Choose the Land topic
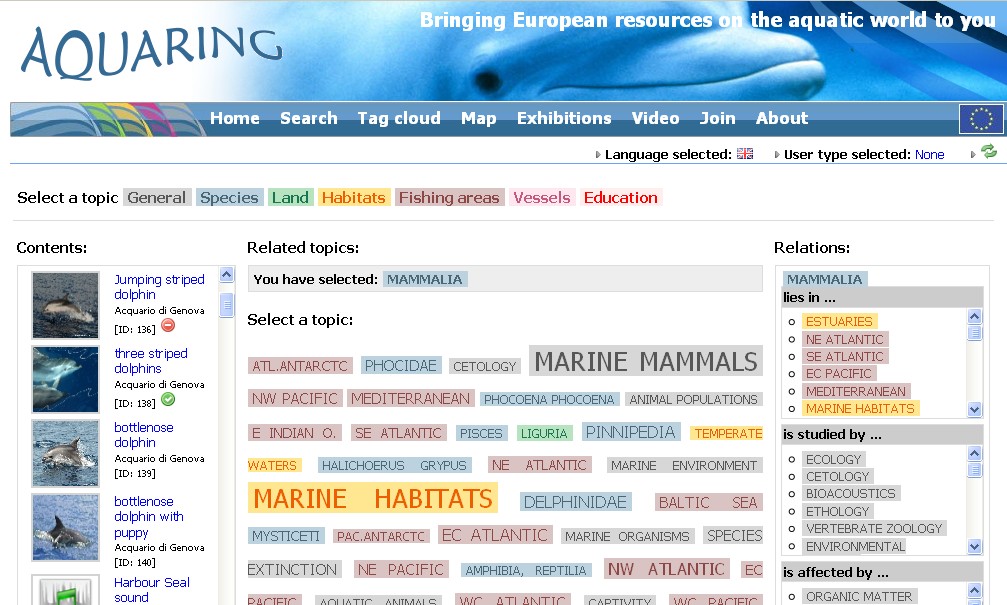1007x605 pixels. pos(290,197)
